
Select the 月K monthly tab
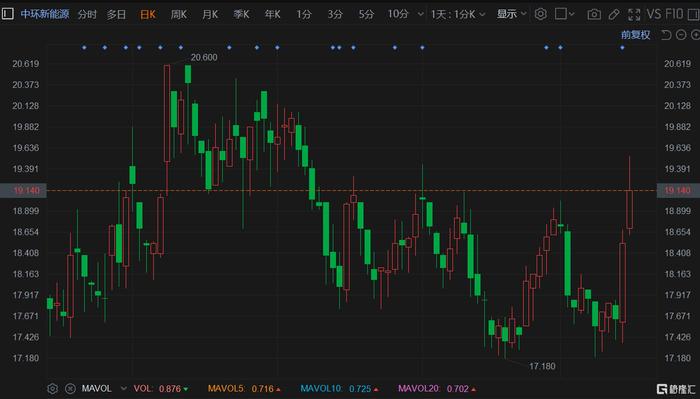tap(210, 14)
